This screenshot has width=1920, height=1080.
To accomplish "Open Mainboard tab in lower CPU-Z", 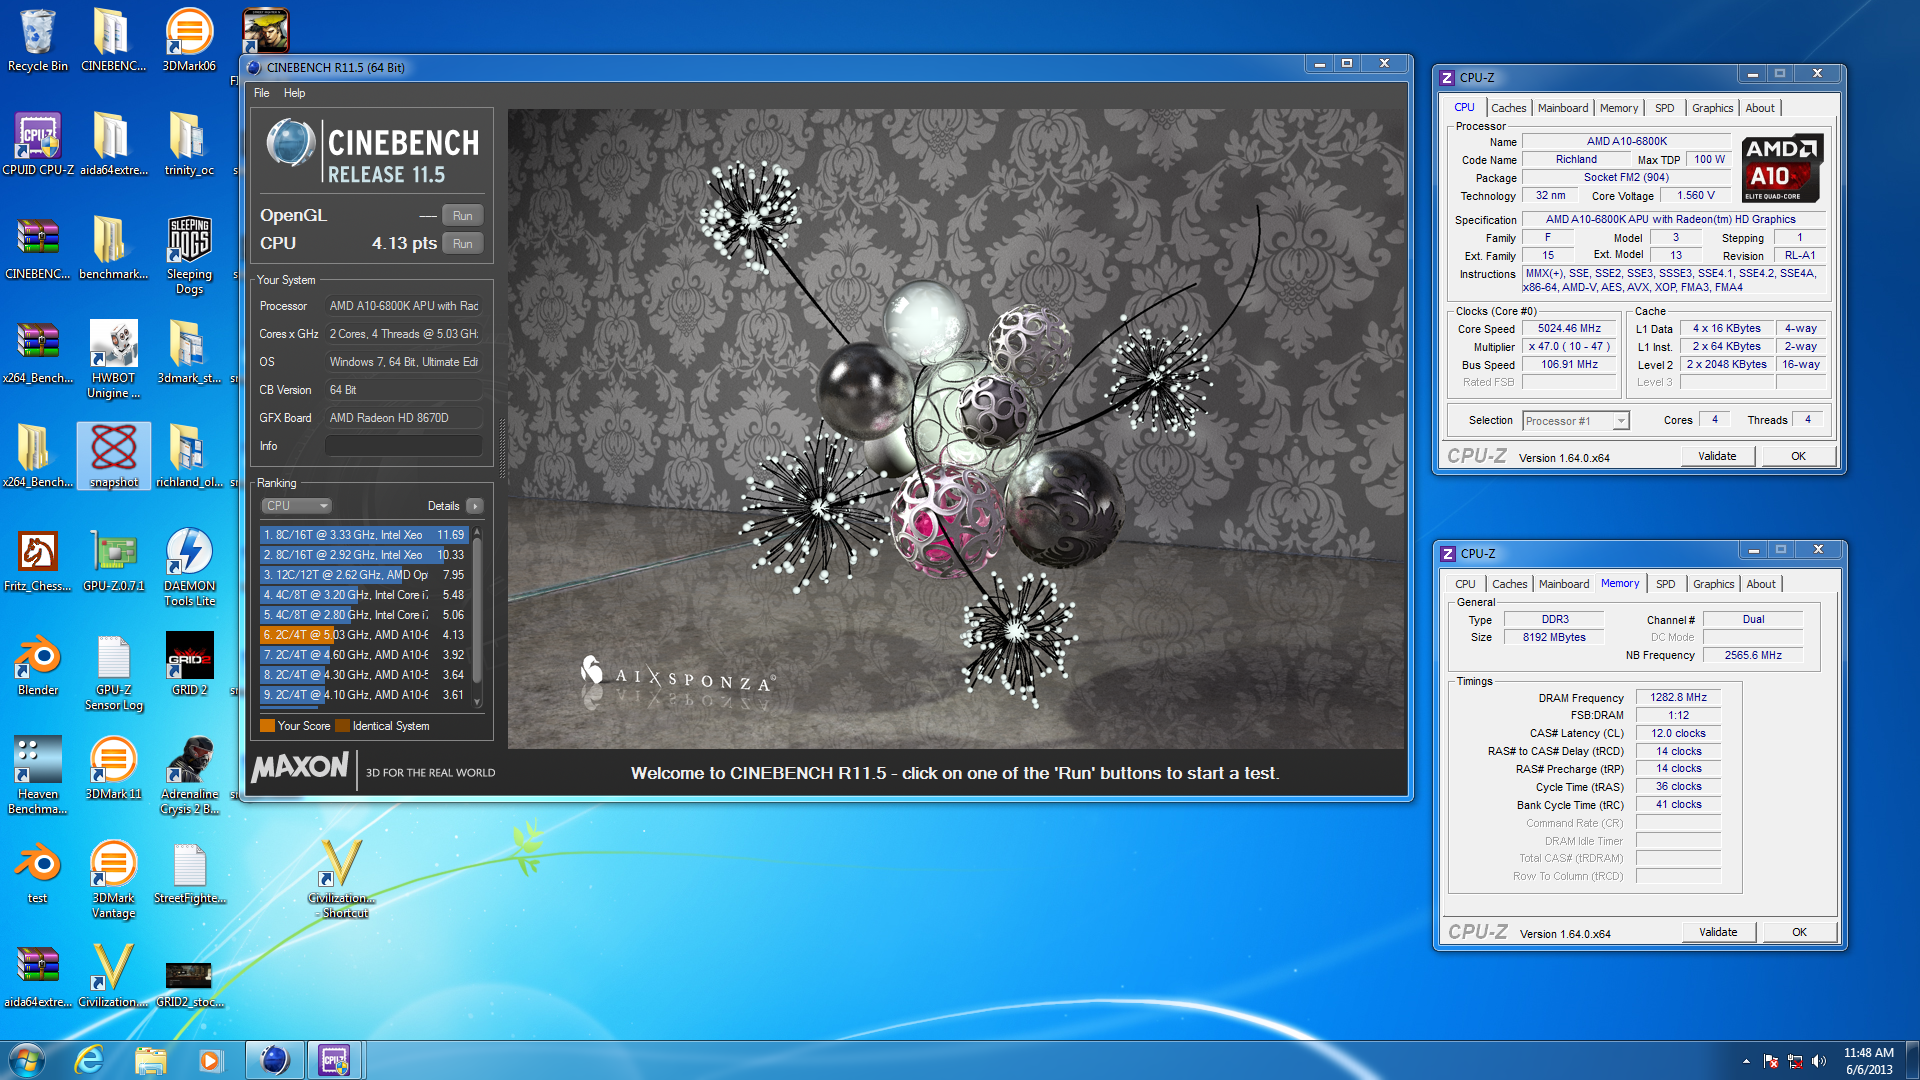I will pyautogui.click(x=1563, y=584).
